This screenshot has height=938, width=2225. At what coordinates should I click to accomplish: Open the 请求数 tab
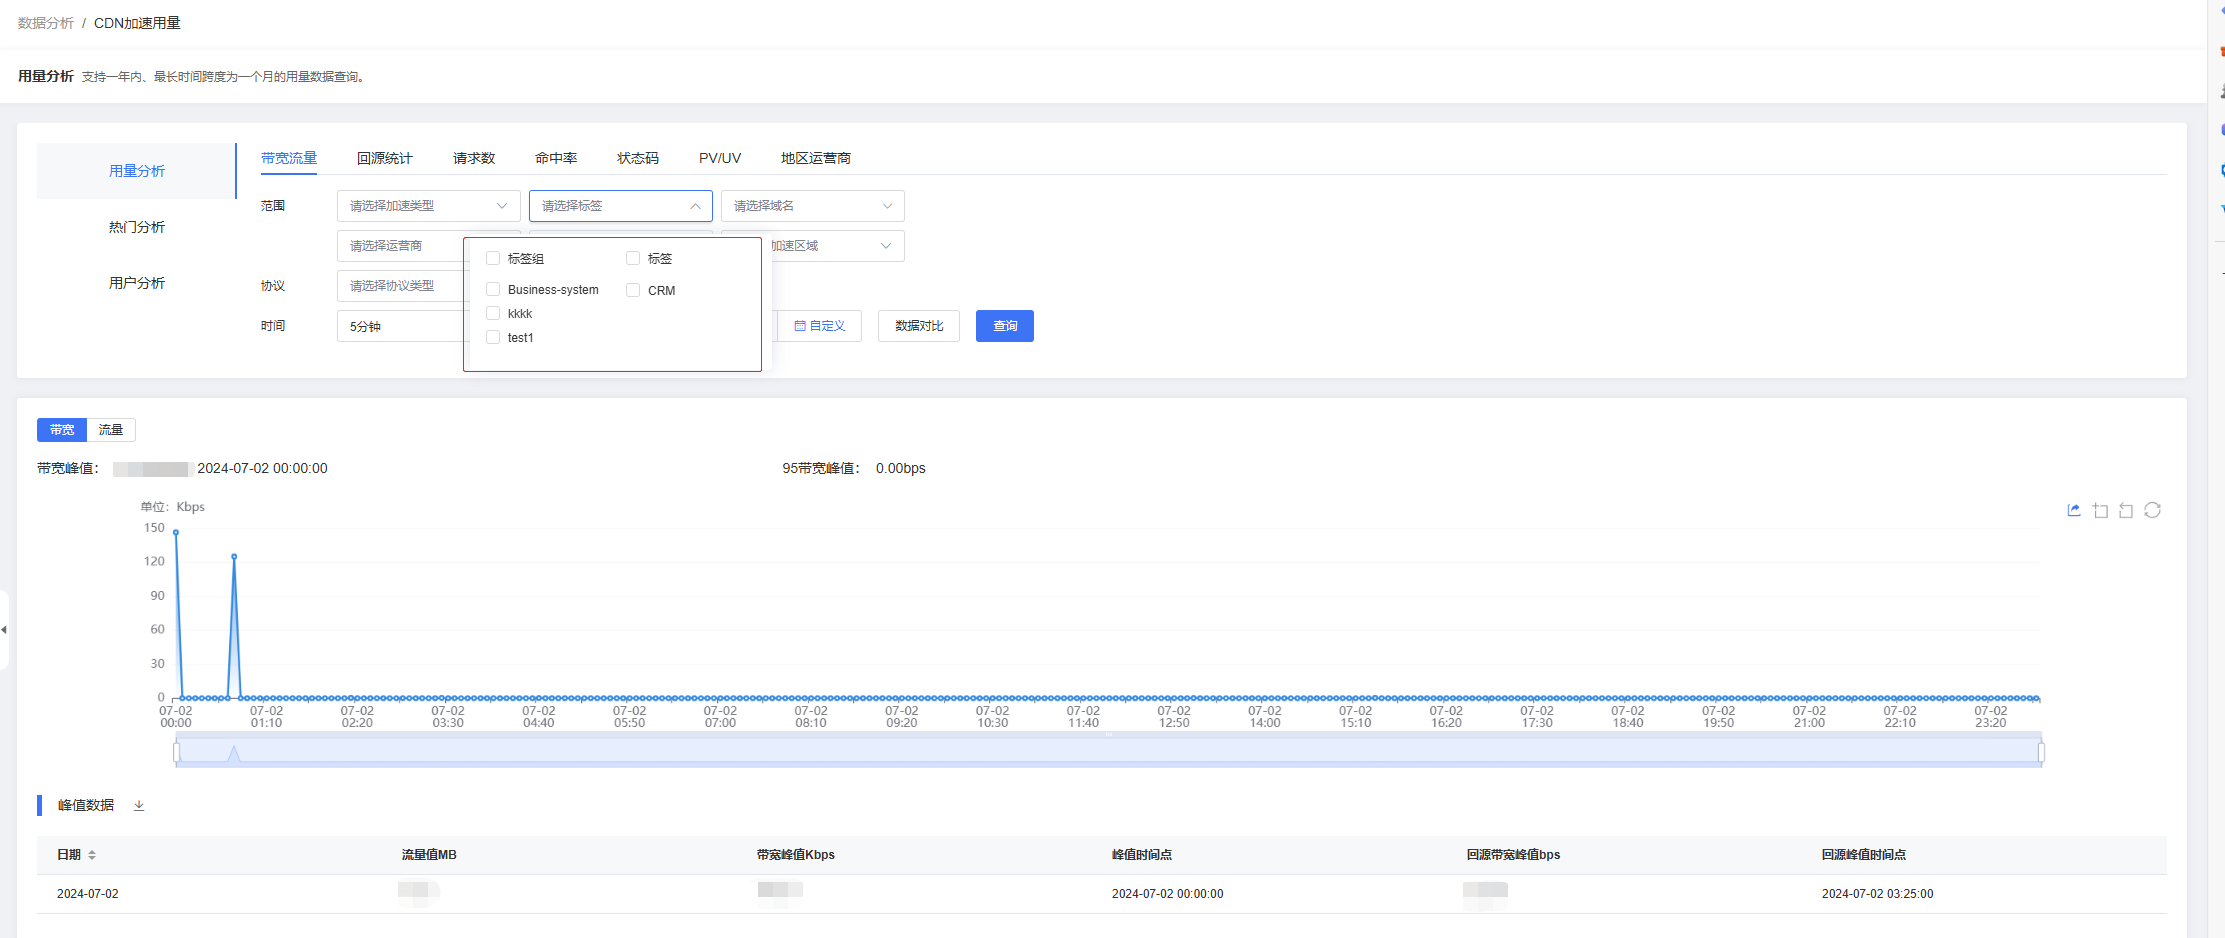click(x=474, y=158)
